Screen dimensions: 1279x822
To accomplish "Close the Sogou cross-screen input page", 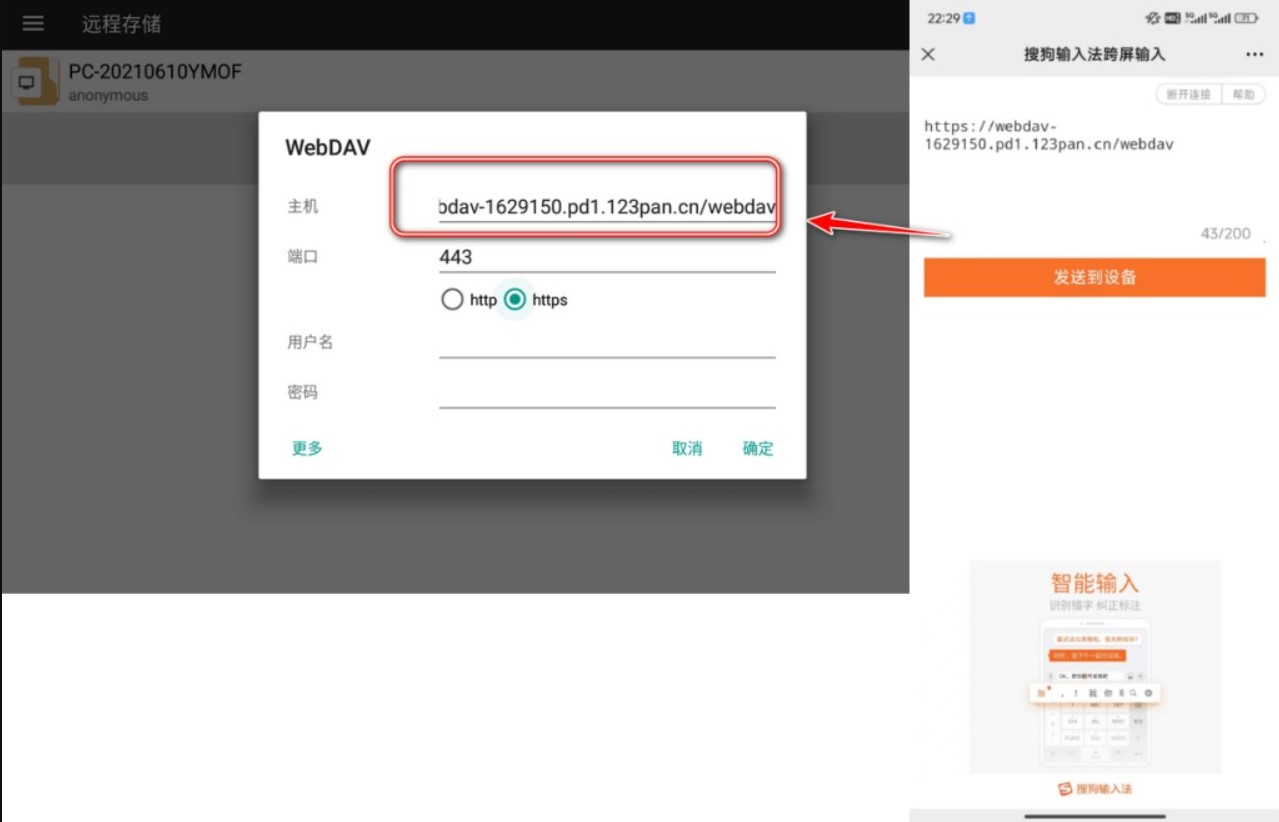I will point(928,54).
